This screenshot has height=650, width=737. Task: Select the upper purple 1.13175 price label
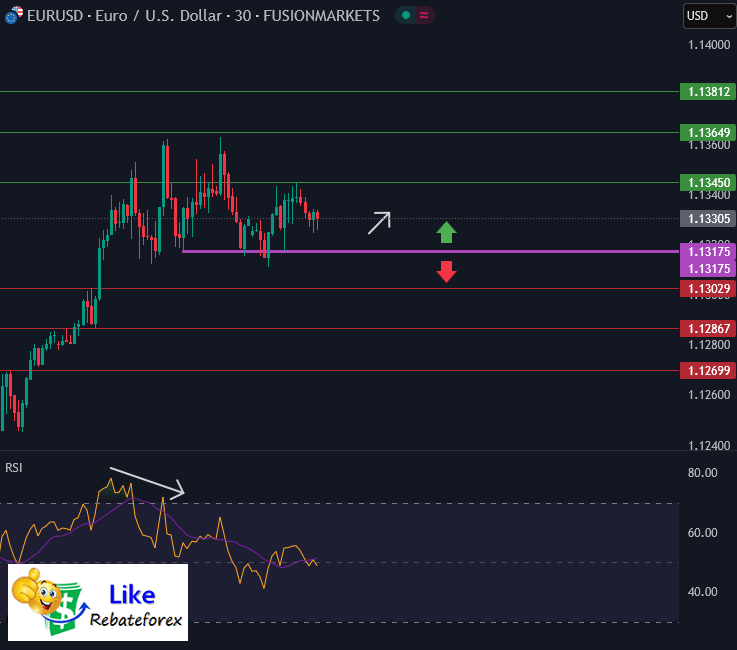click(708, 251)
